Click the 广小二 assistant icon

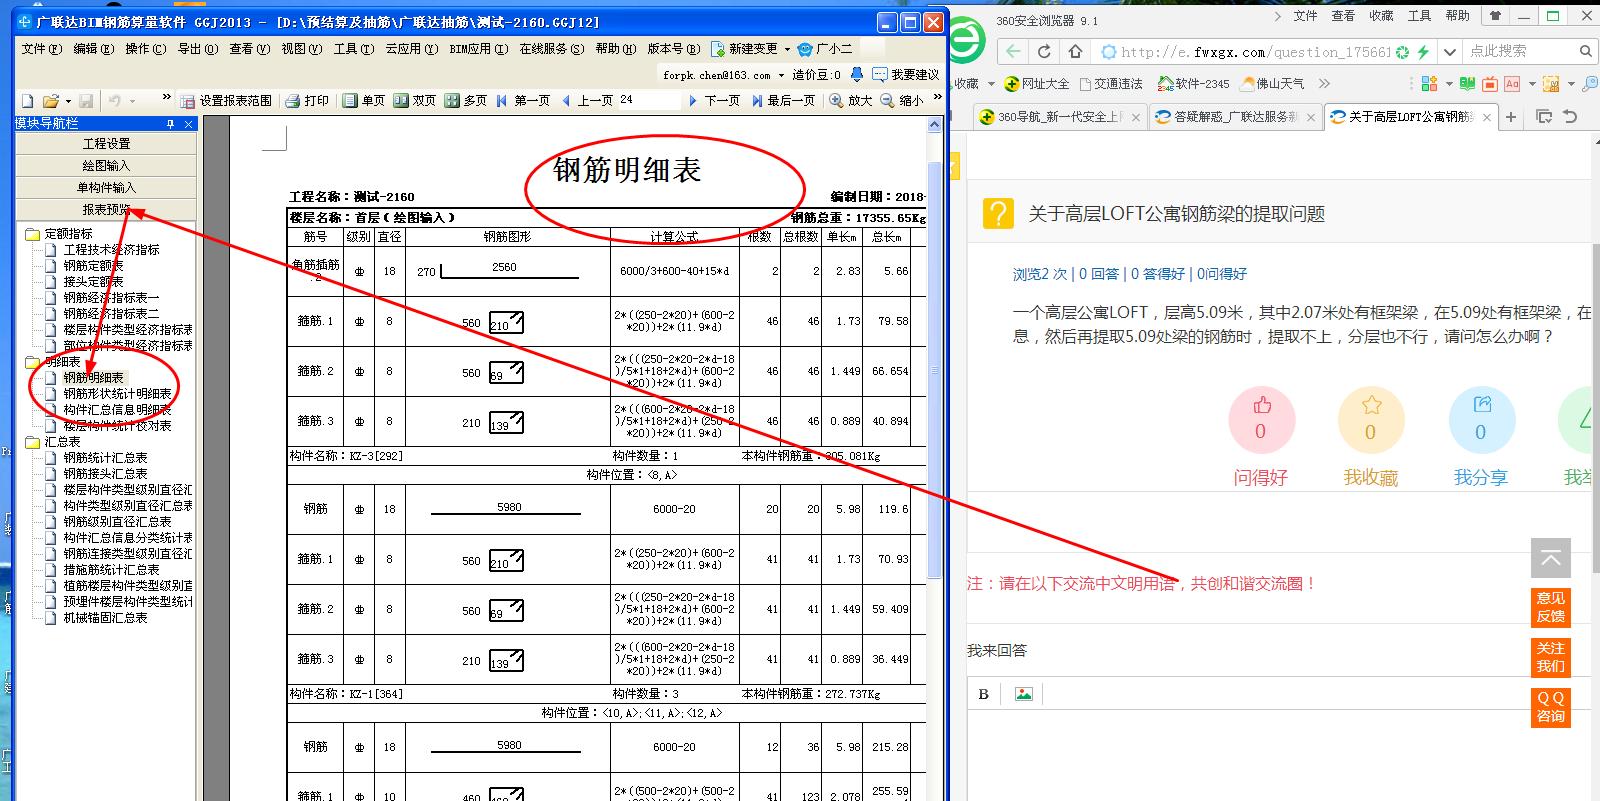click(805, 48)
